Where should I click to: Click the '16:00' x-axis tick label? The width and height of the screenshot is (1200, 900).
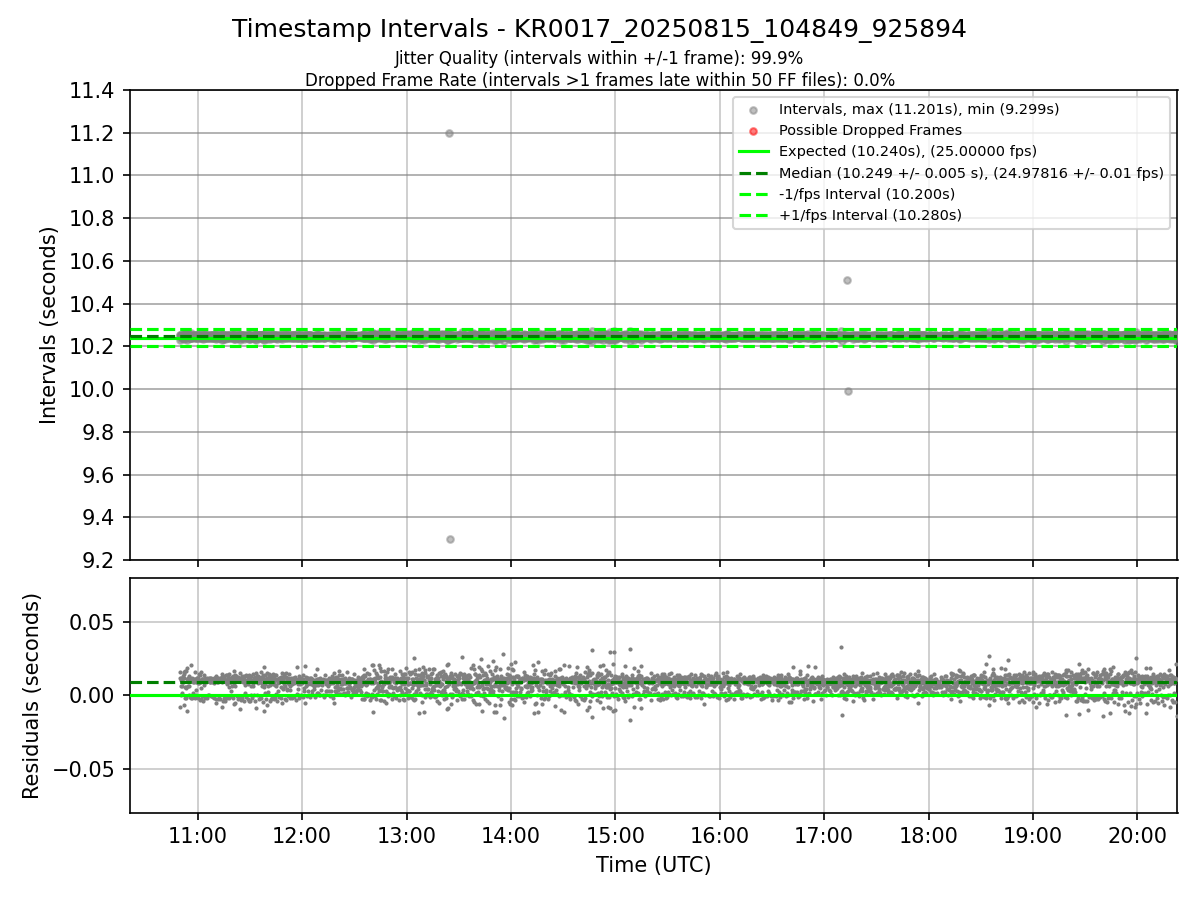coord(719,834)
